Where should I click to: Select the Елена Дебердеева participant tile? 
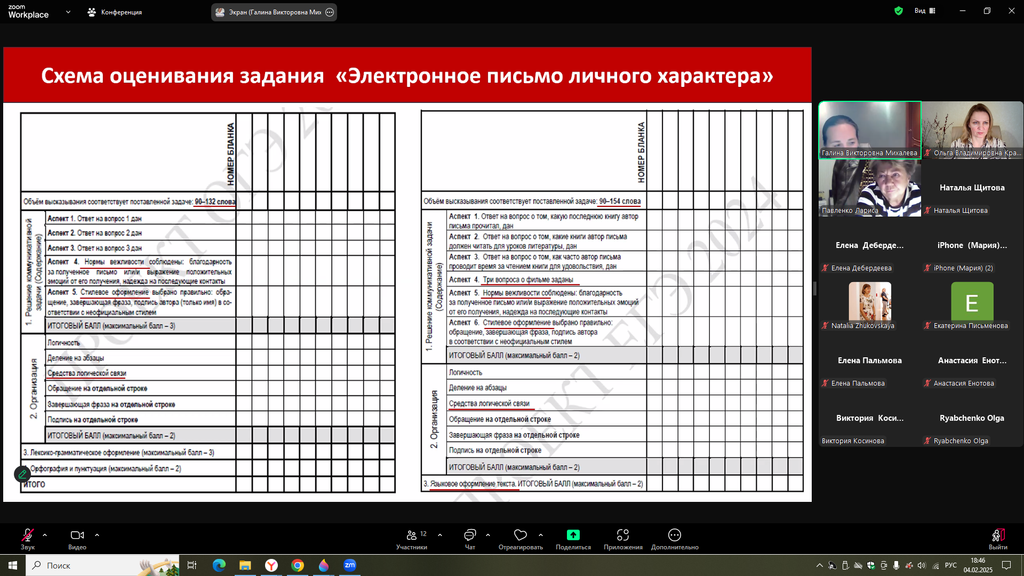(870, 246)
